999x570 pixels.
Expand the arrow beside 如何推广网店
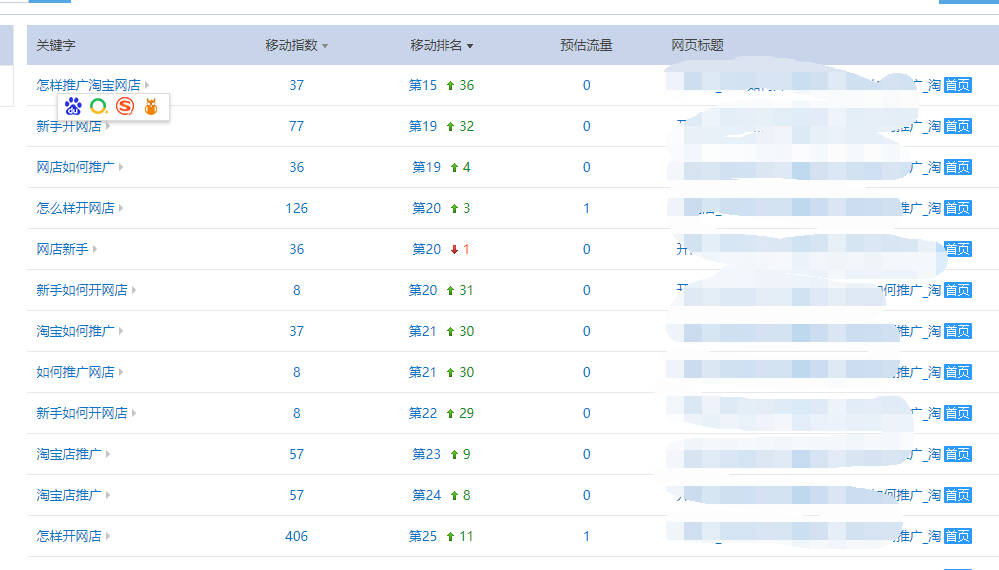coord(121,372)
